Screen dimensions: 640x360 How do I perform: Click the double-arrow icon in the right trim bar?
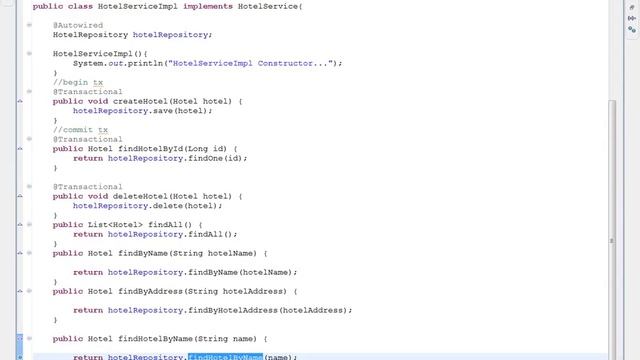tap(632, 18)
